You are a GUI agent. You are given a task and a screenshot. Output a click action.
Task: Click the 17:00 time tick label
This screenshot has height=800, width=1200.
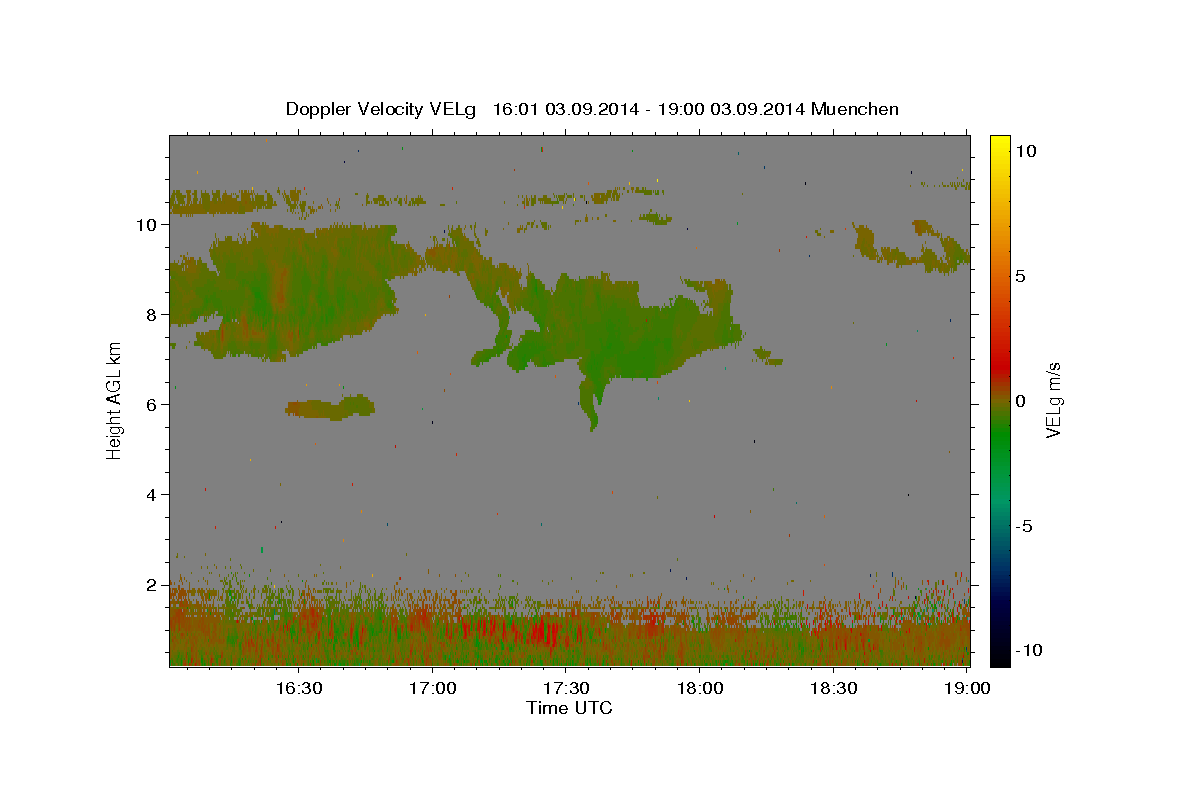(432, 688)
